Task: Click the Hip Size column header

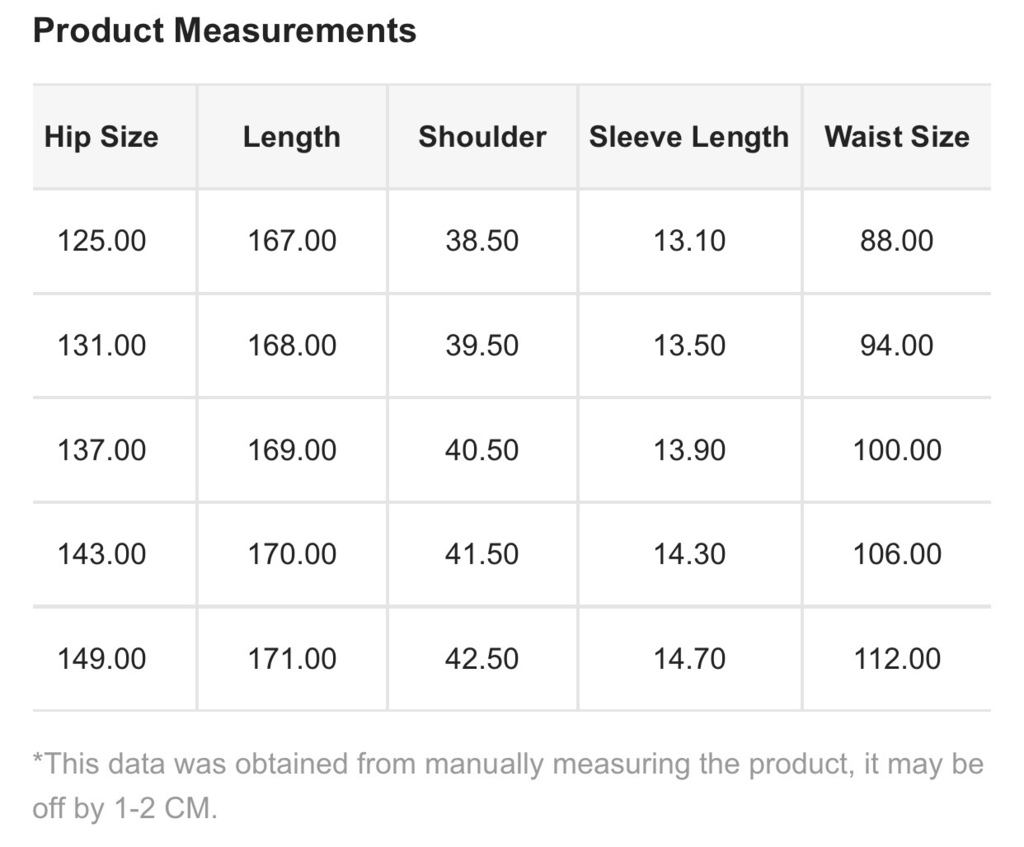Action: pos(101,137)
